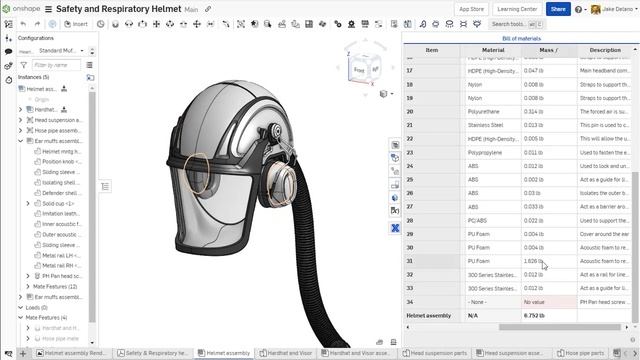Select the Defender shell tree item
Viewport: 640px width, 360px height.
coord(58,193)
